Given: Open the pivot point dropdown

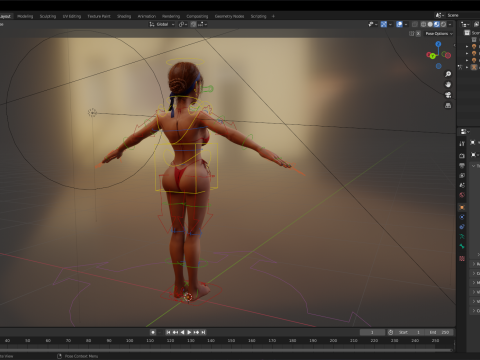Looking at the screenshot, I should coord(183,24).
